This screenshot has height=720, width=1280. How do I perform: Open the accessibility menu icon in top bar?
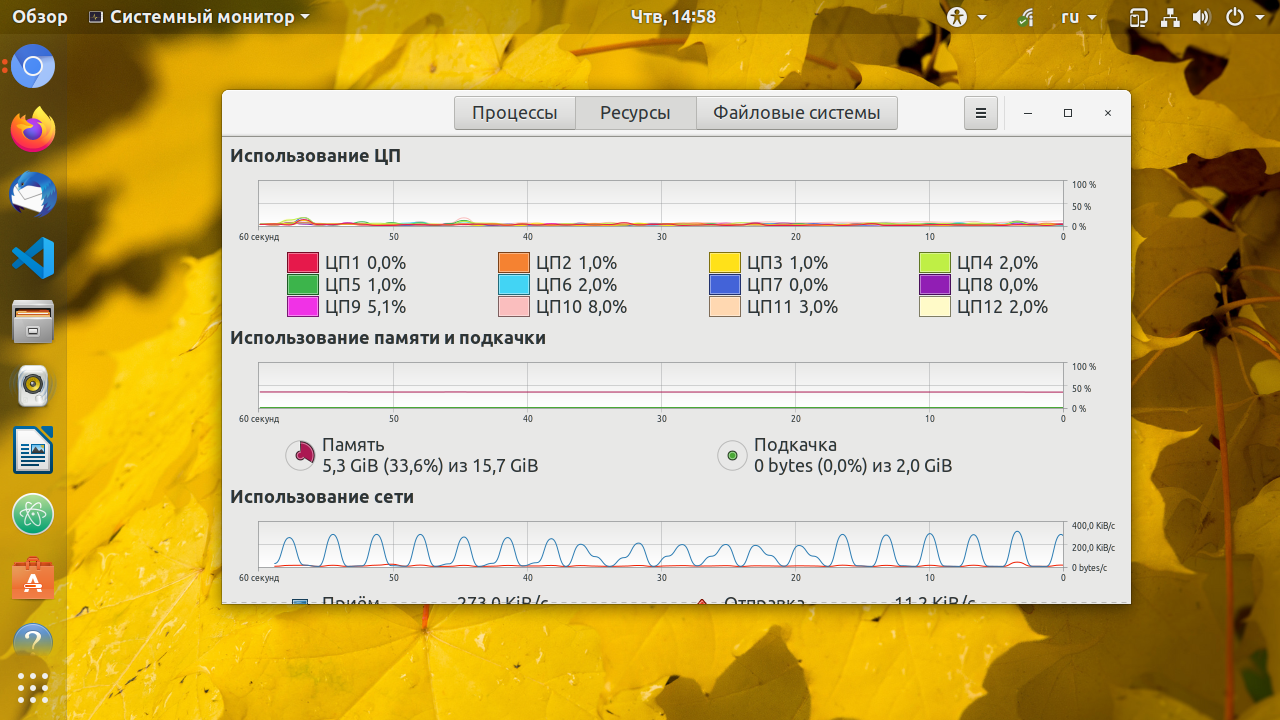(x=958, y=17)
